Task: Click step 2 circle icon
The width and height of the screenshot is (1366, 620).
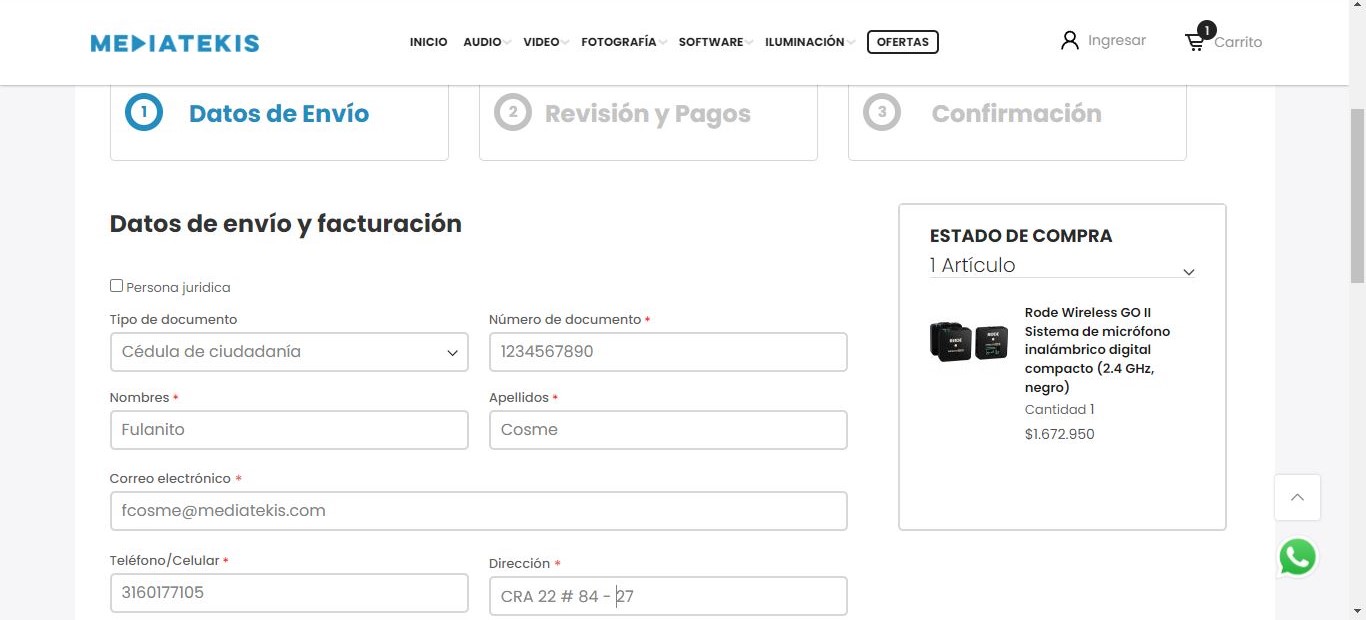Action: tap(513, 112)
